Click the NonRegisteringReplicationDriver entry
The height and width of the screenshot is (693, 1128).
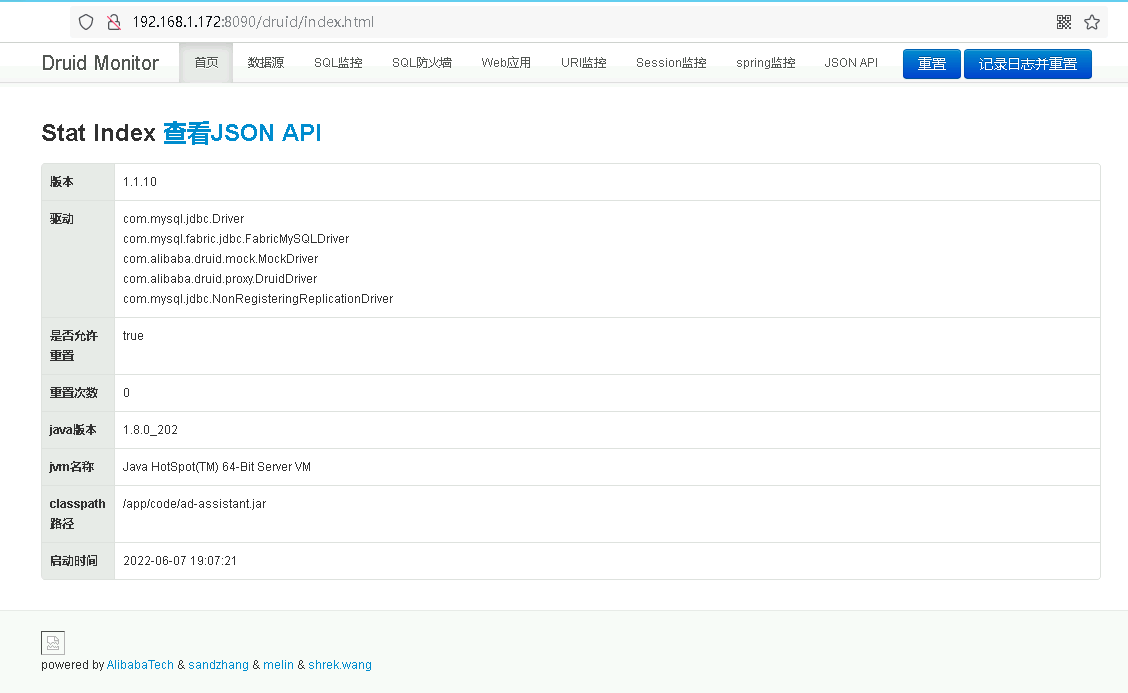tap(258, 299)
